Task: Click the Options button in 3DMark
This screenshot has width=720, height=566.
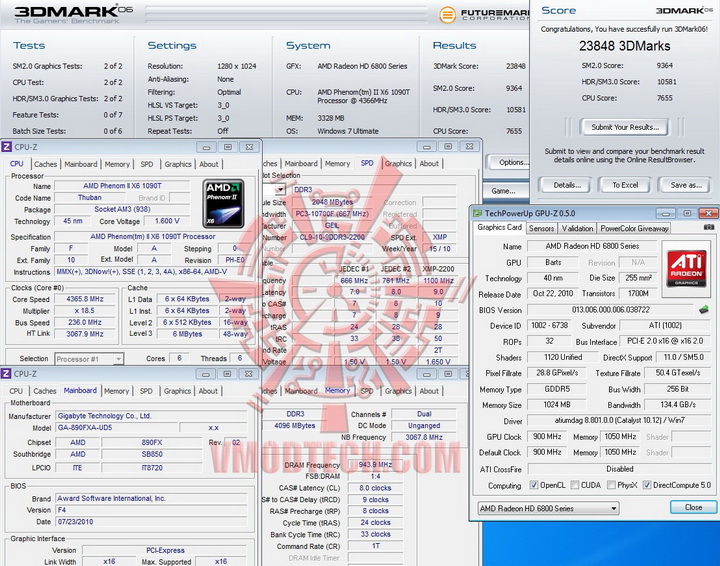Action: 510,162
